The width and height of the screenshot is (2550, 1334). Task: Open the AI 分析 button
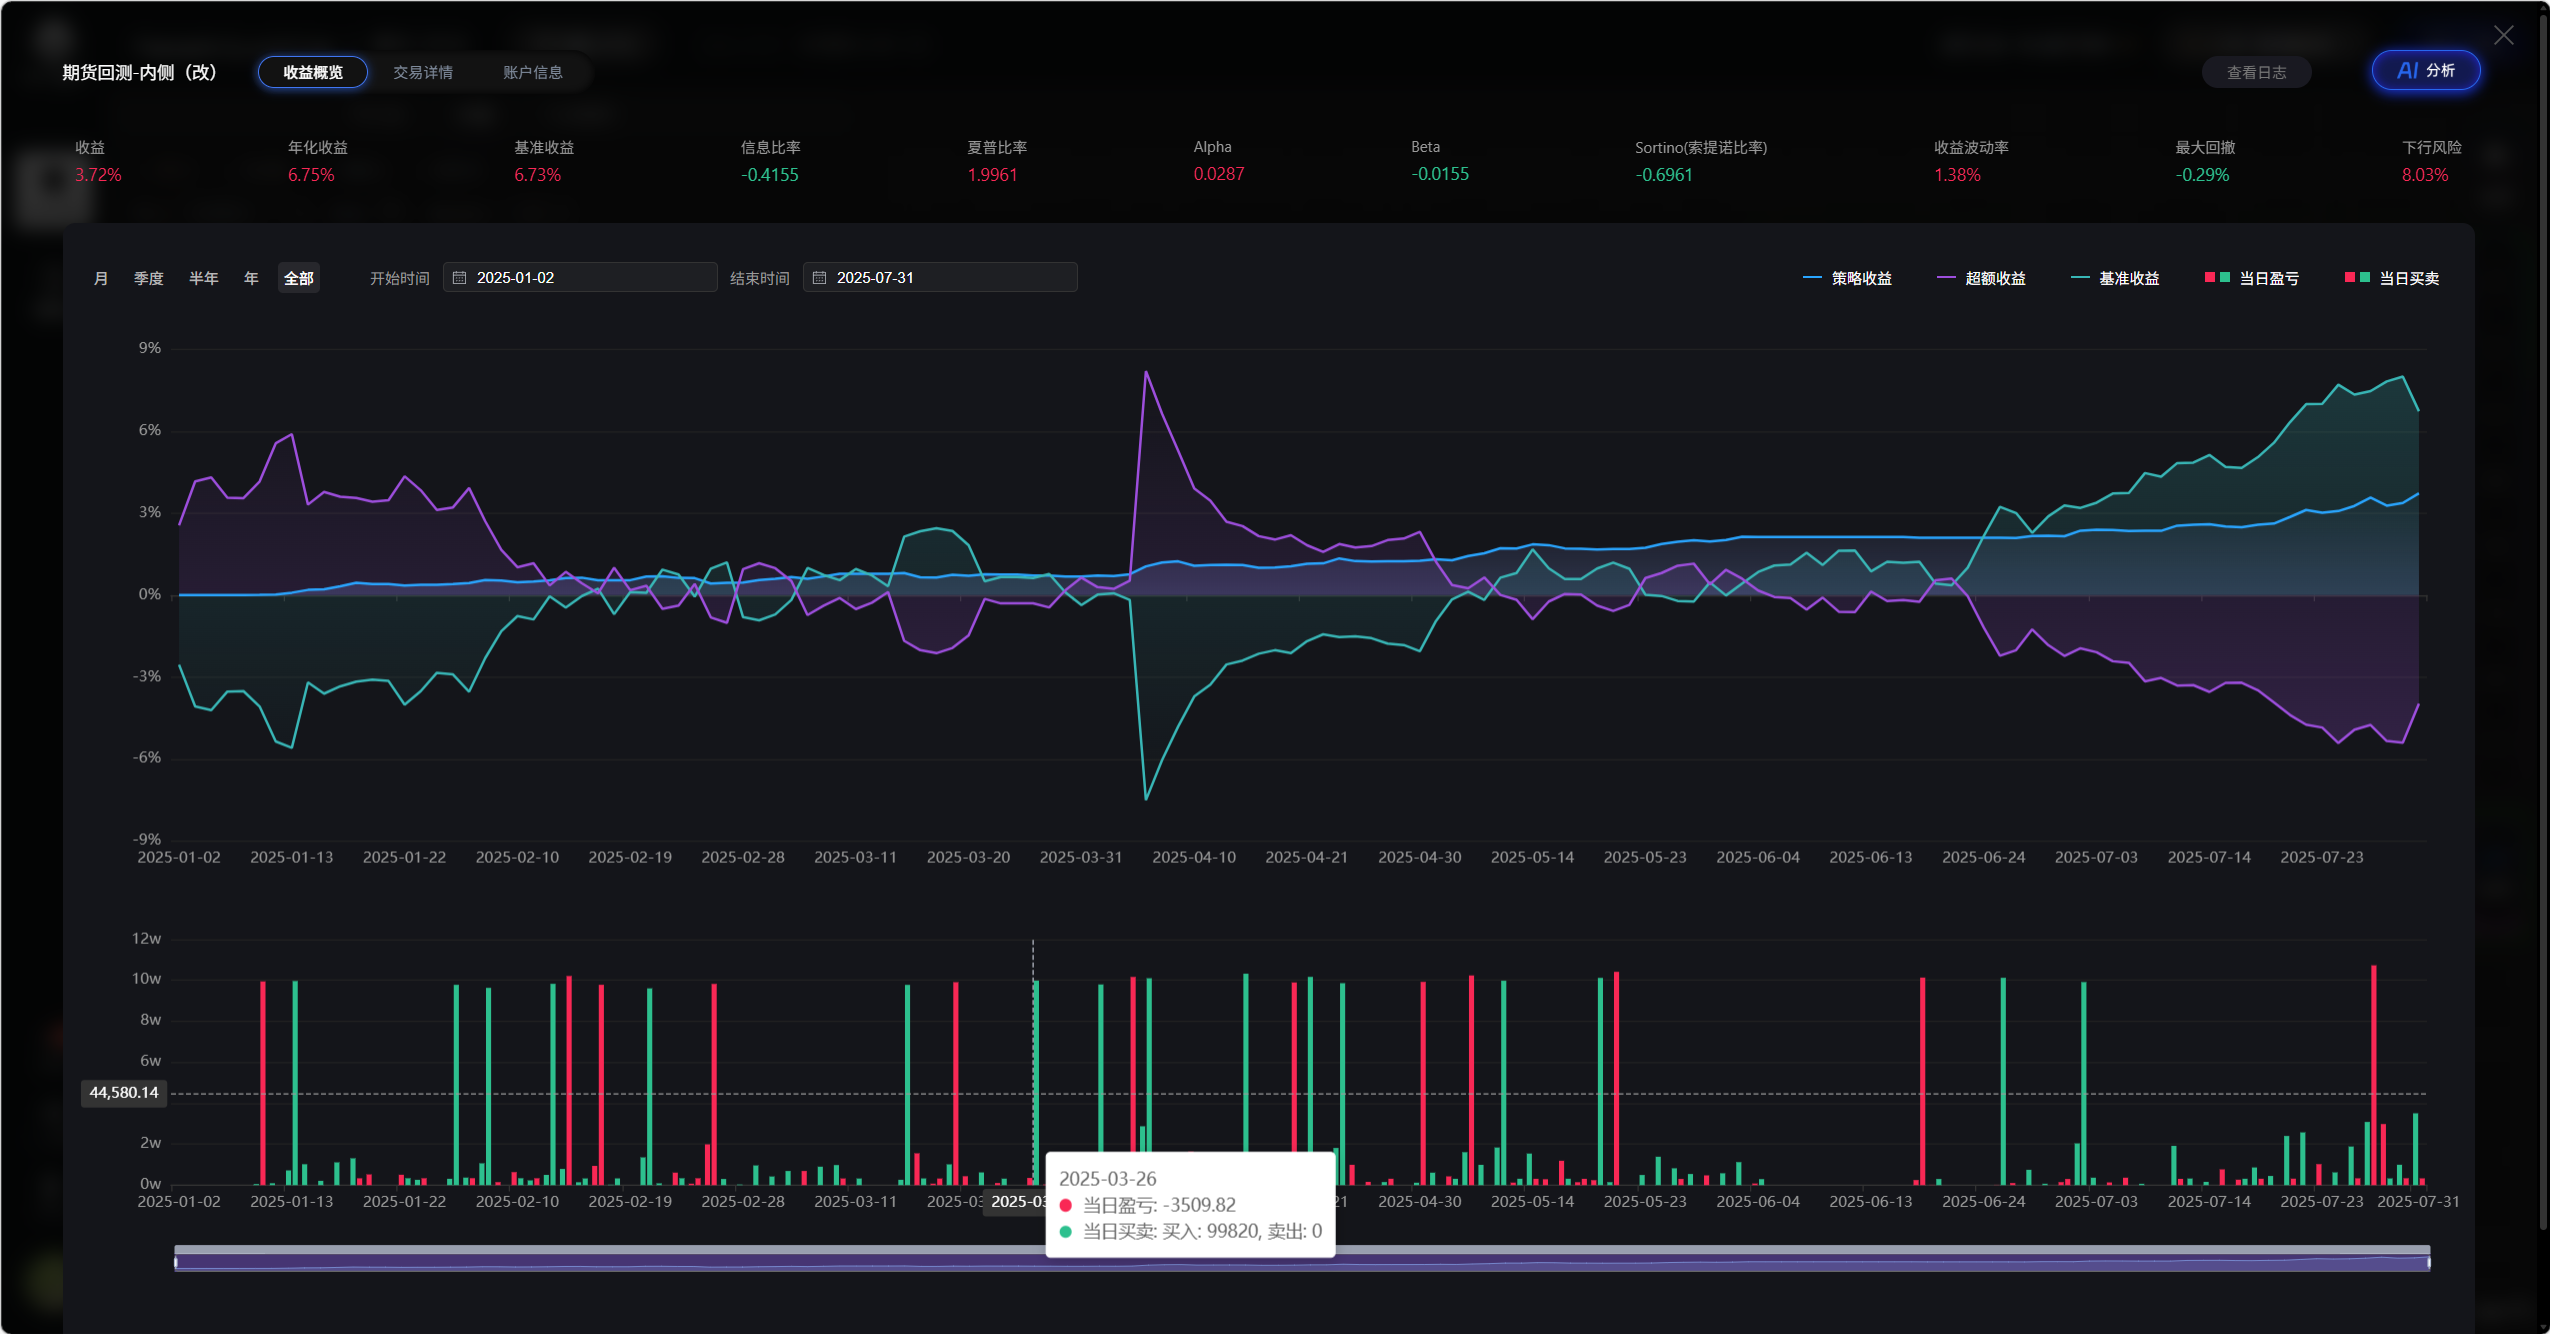2426,71
